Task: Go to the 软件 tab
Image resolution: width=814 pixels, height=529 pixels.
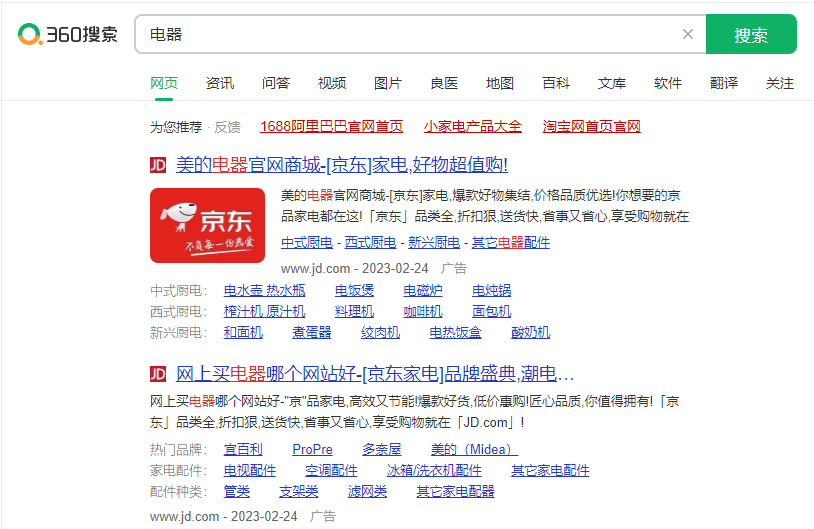Action: pyautogui.click(x=668, y=83)
